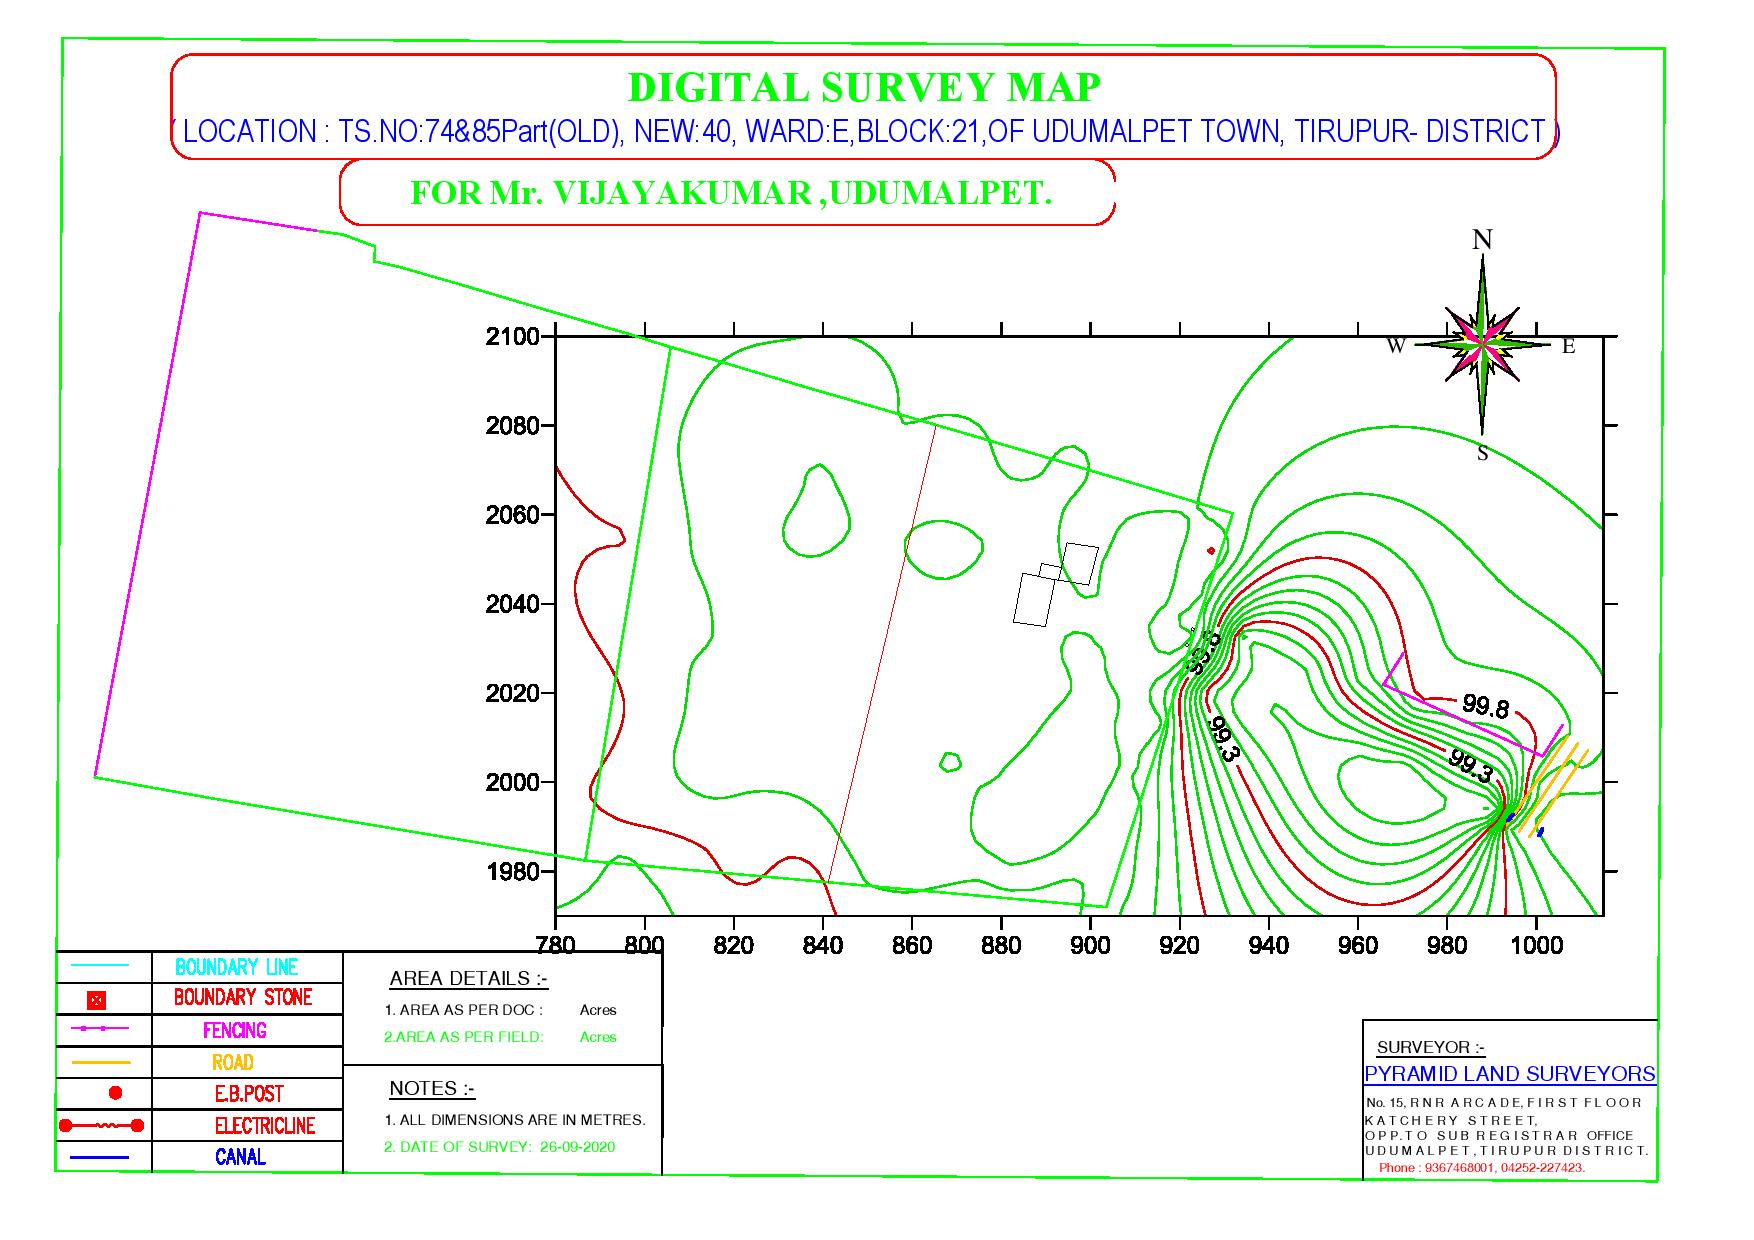Click the '900' X-axis label
Viewport: 1754px width, 1240px height.
tap(1090, 945)
